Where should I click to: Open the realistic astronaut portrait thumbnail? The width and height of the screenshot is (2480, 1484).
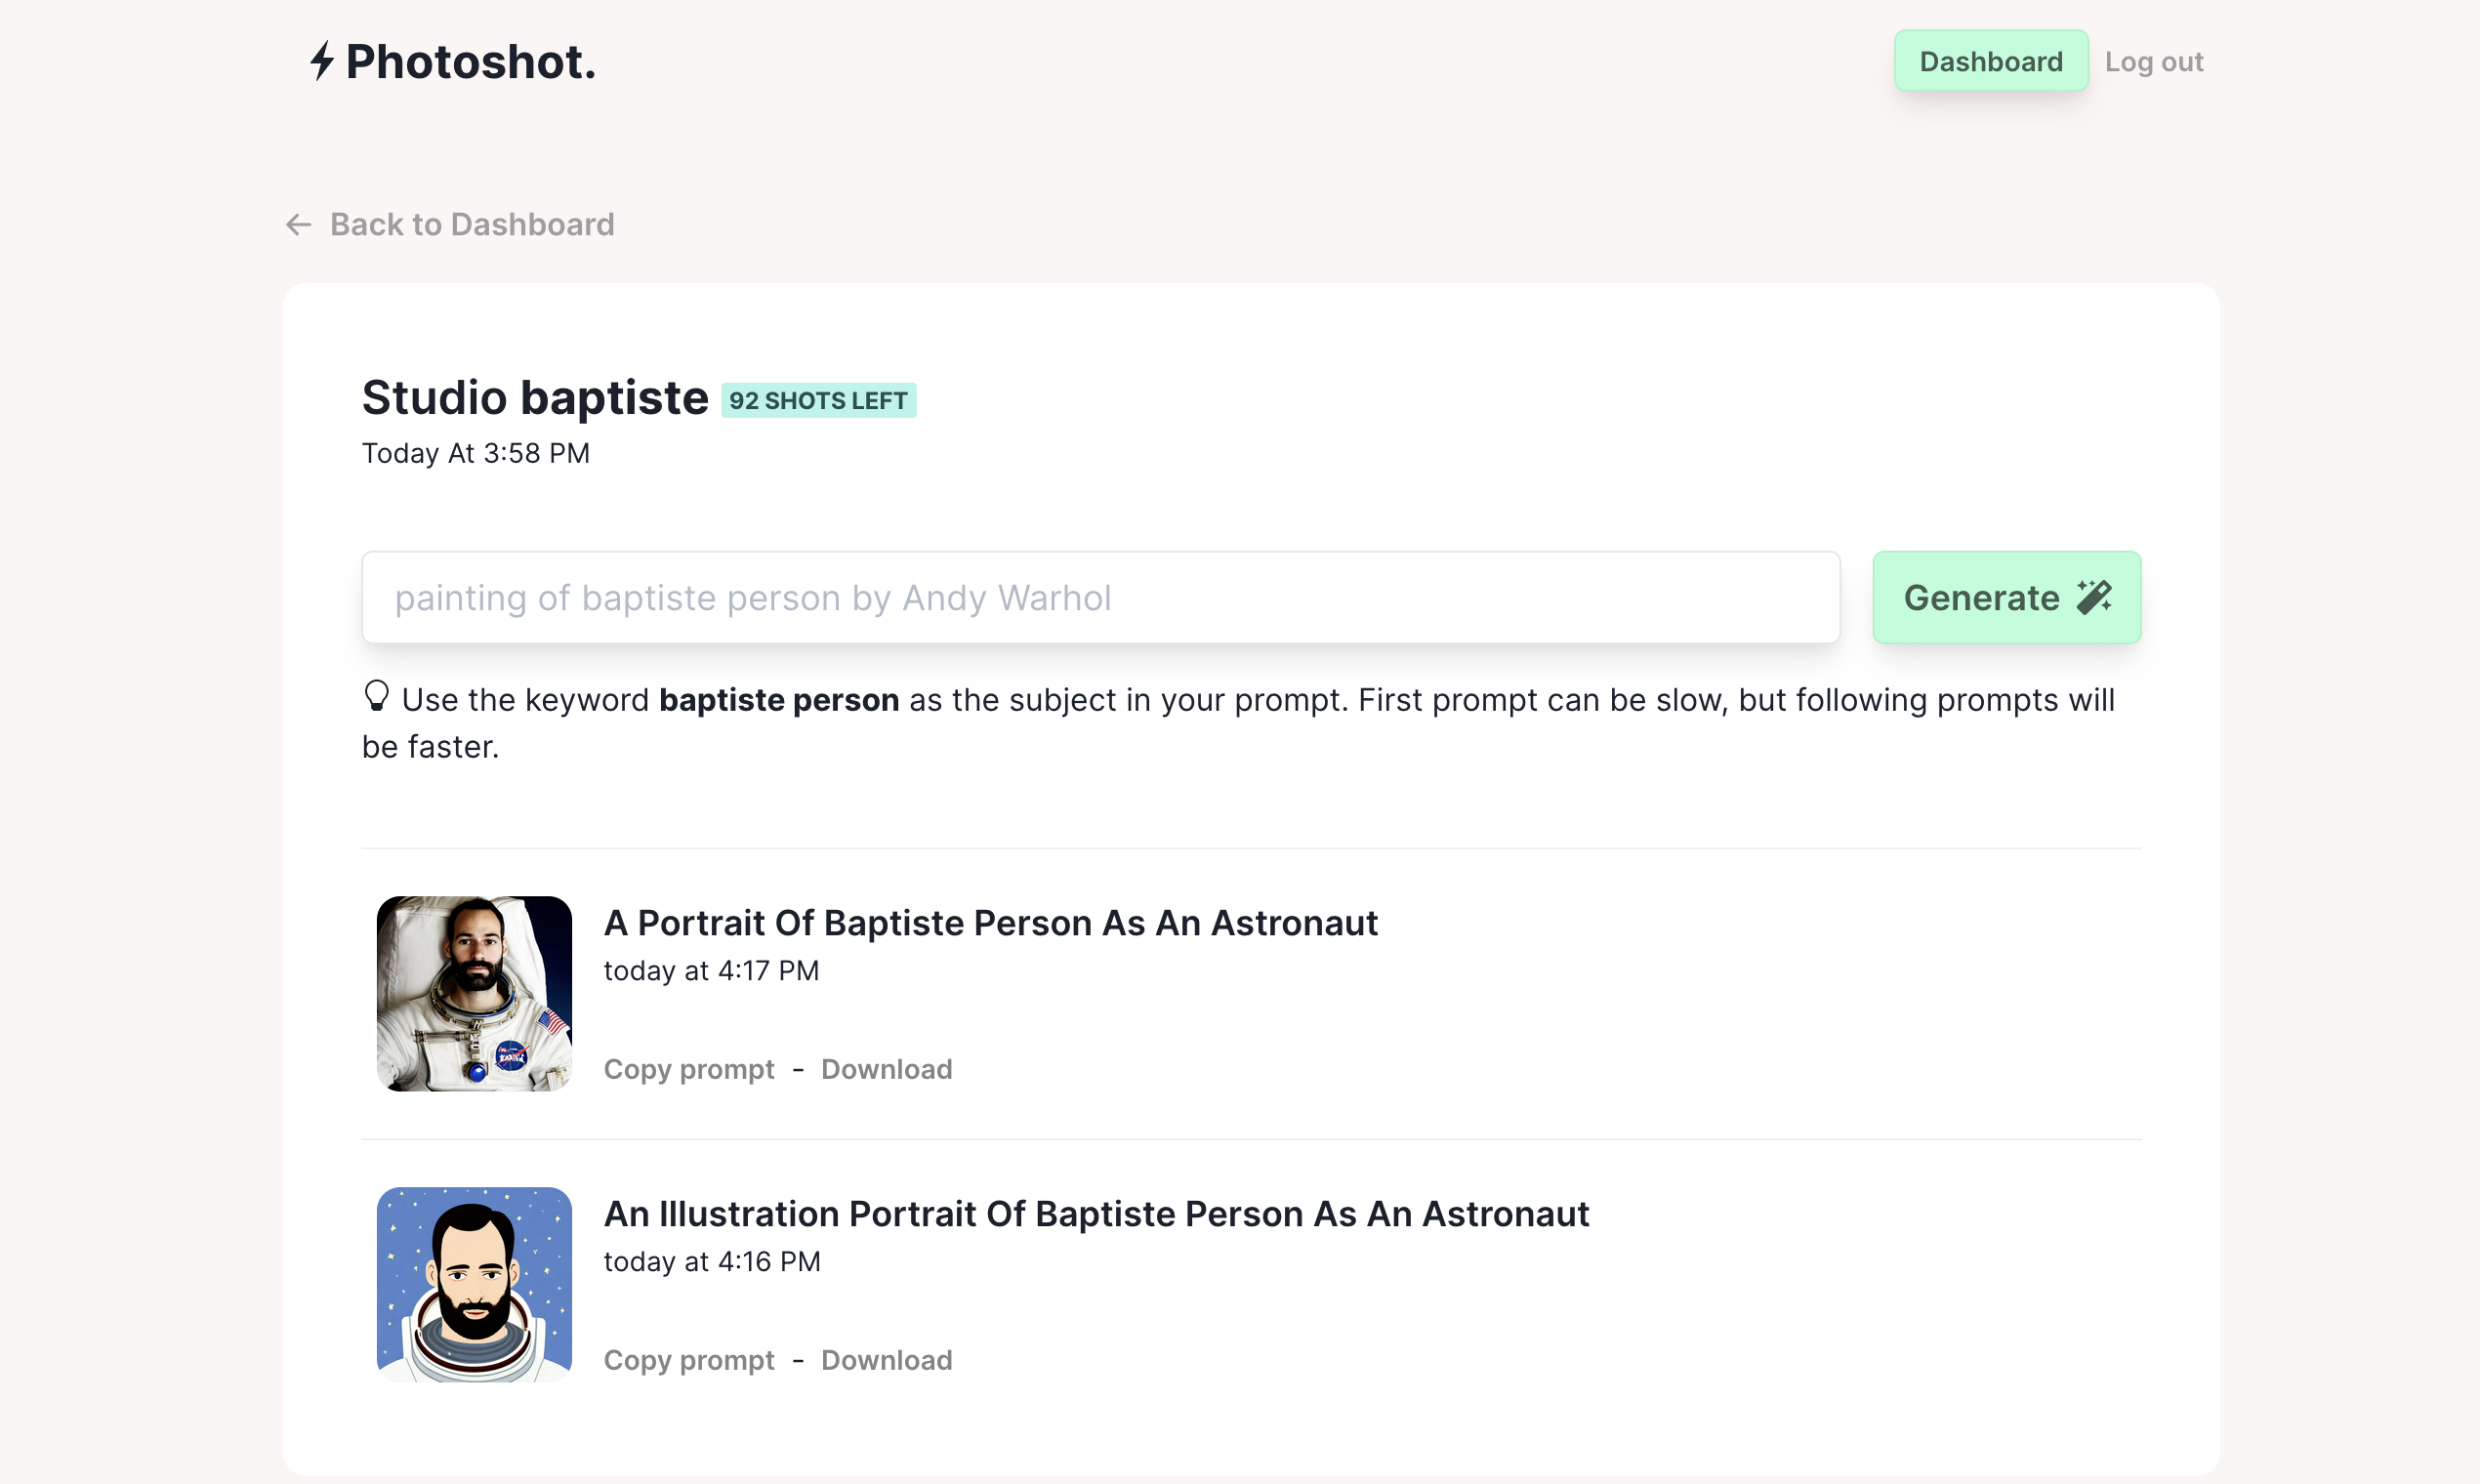pos(474,993)
